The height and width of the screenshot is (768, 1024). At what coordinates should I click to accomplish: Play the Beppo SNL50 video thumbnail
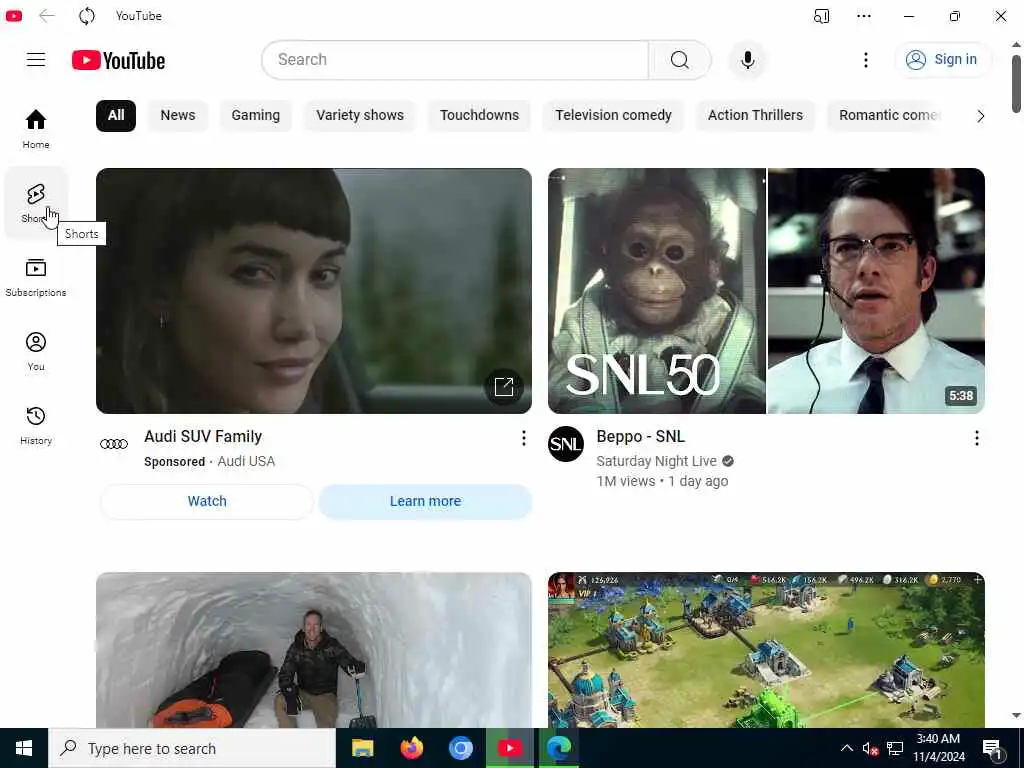point(766,291)
